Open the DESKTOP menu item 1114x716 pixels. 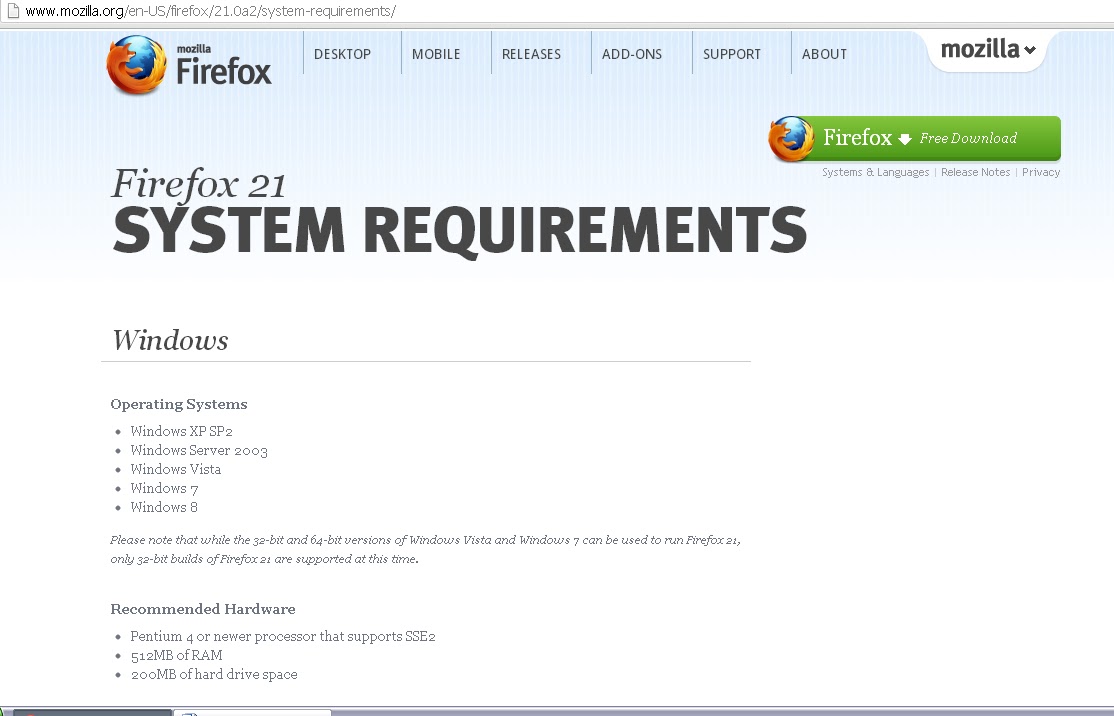pyautogui.click(x=342, y=54)
